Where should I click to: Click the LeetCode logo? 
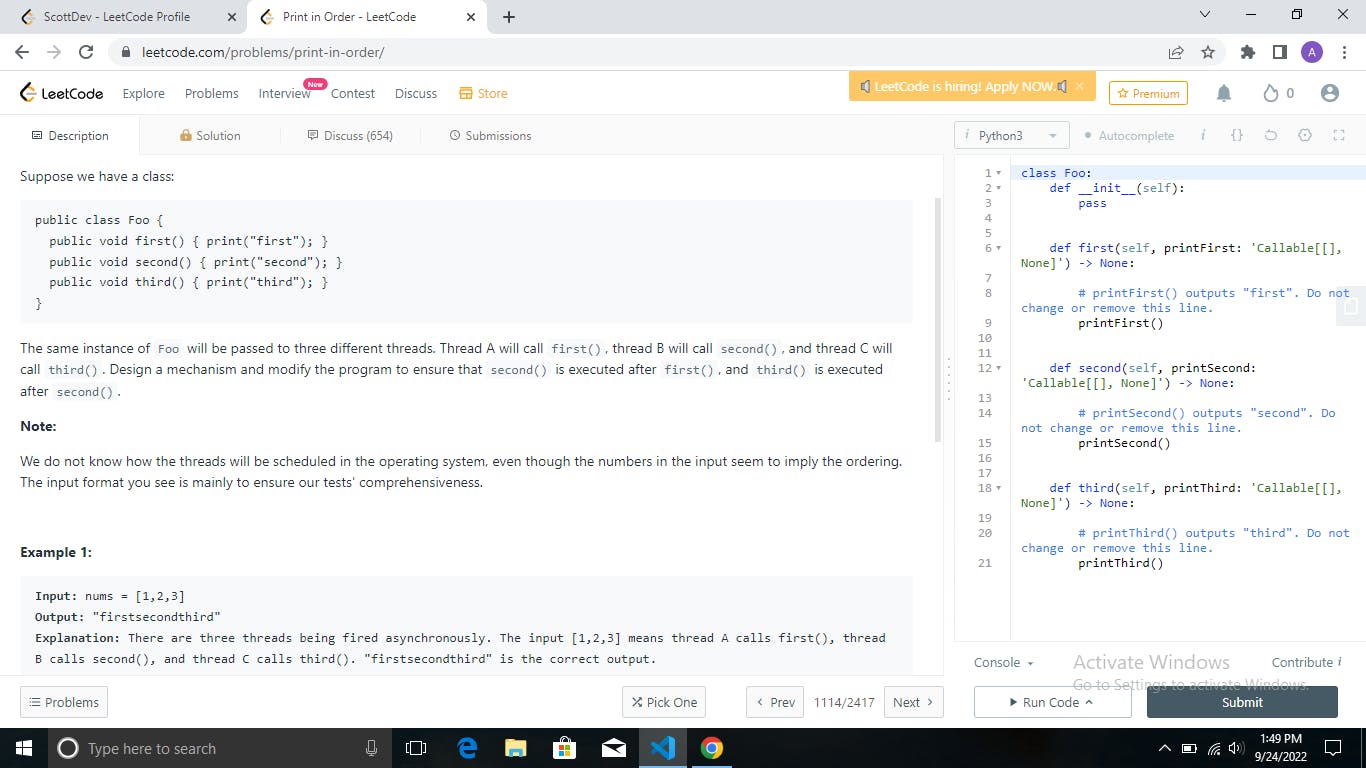[61, 93]
